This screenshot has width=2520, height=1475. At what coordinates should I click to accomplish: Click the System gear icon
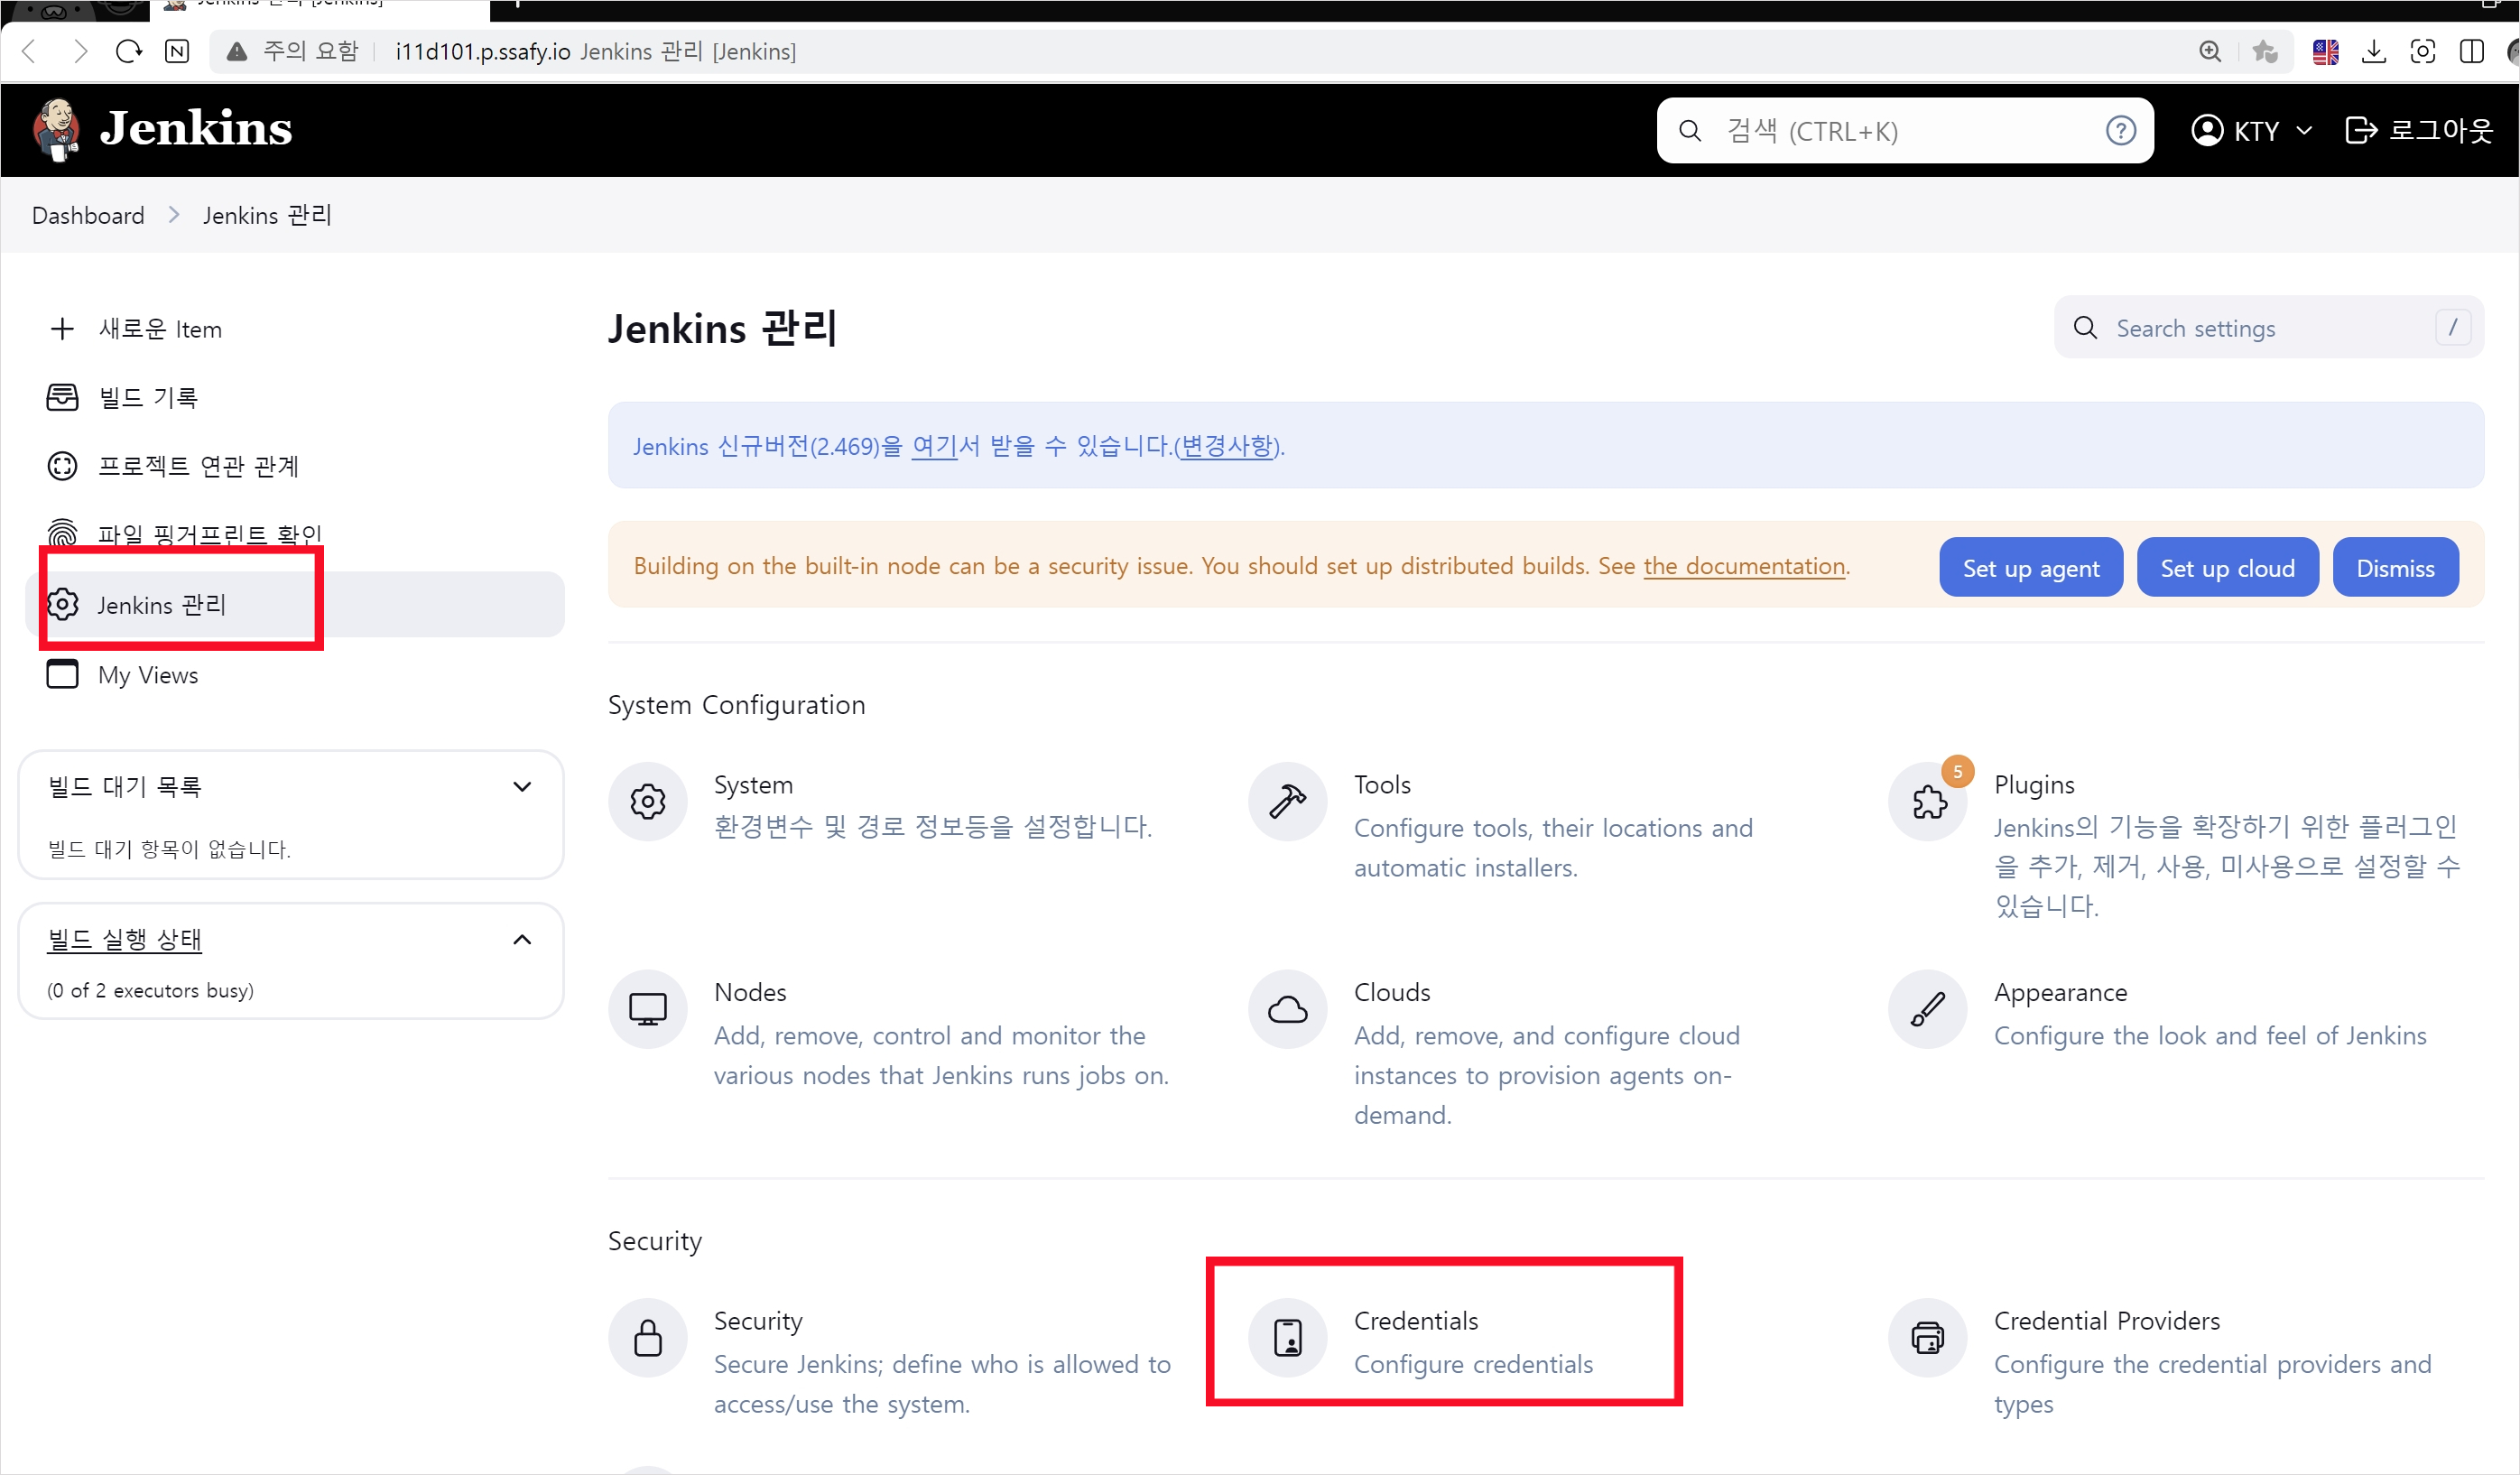[x=647, y=801]
